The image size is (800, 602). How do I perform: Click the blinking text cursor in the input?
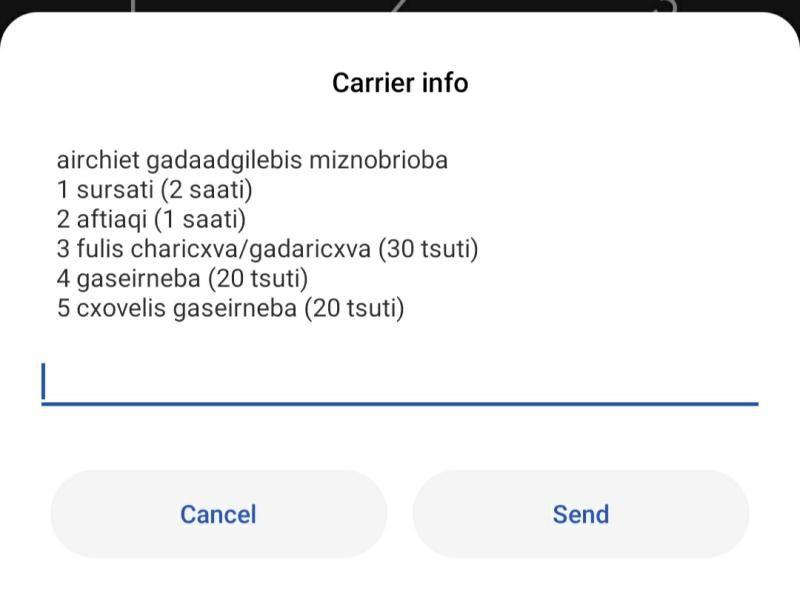pyautogui.click(x=43, y=381)
